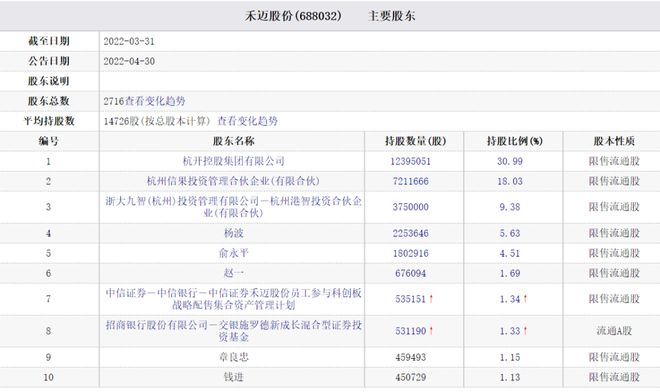Select the date 2022-03-31

tap(129, 41)
